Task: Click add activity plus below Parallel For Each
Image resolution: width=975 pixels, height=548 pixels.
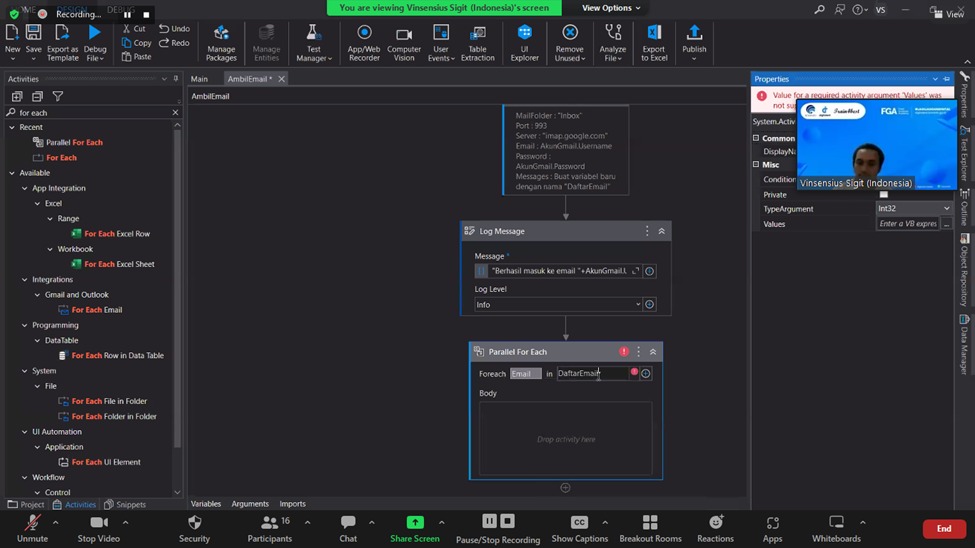Action: click(x=565, y=488)
